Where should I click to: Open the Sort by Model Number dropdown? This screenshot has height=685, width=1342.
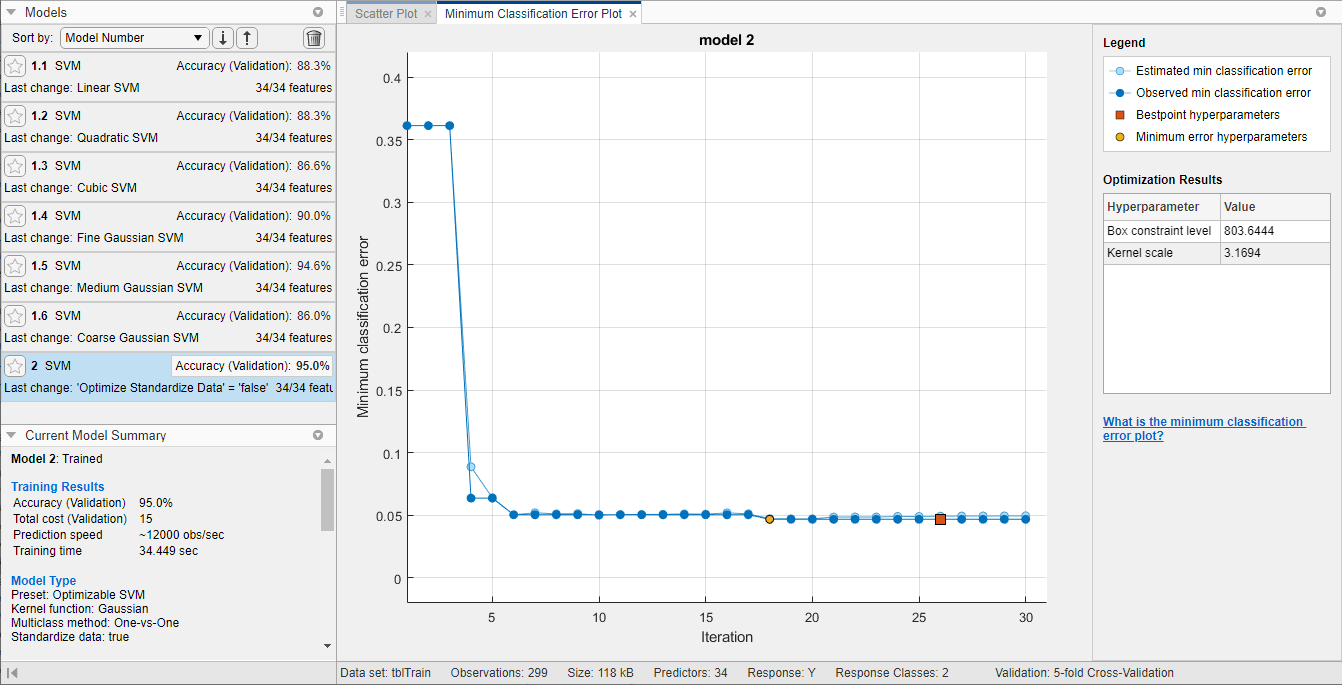134,37
